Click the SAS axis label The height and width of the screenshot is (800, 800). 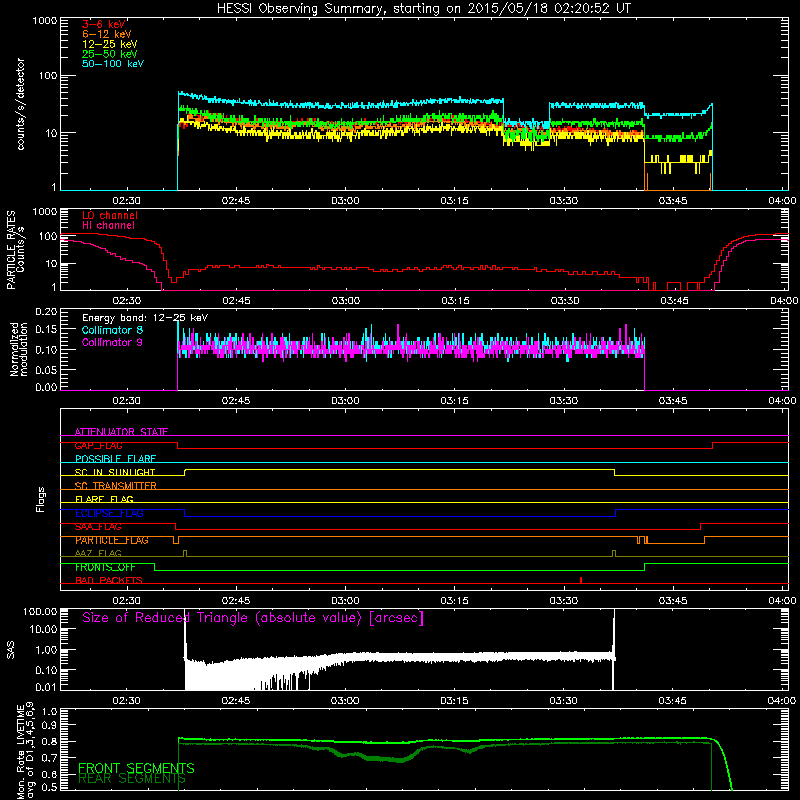pyautogui.click(x=11, y=650)
